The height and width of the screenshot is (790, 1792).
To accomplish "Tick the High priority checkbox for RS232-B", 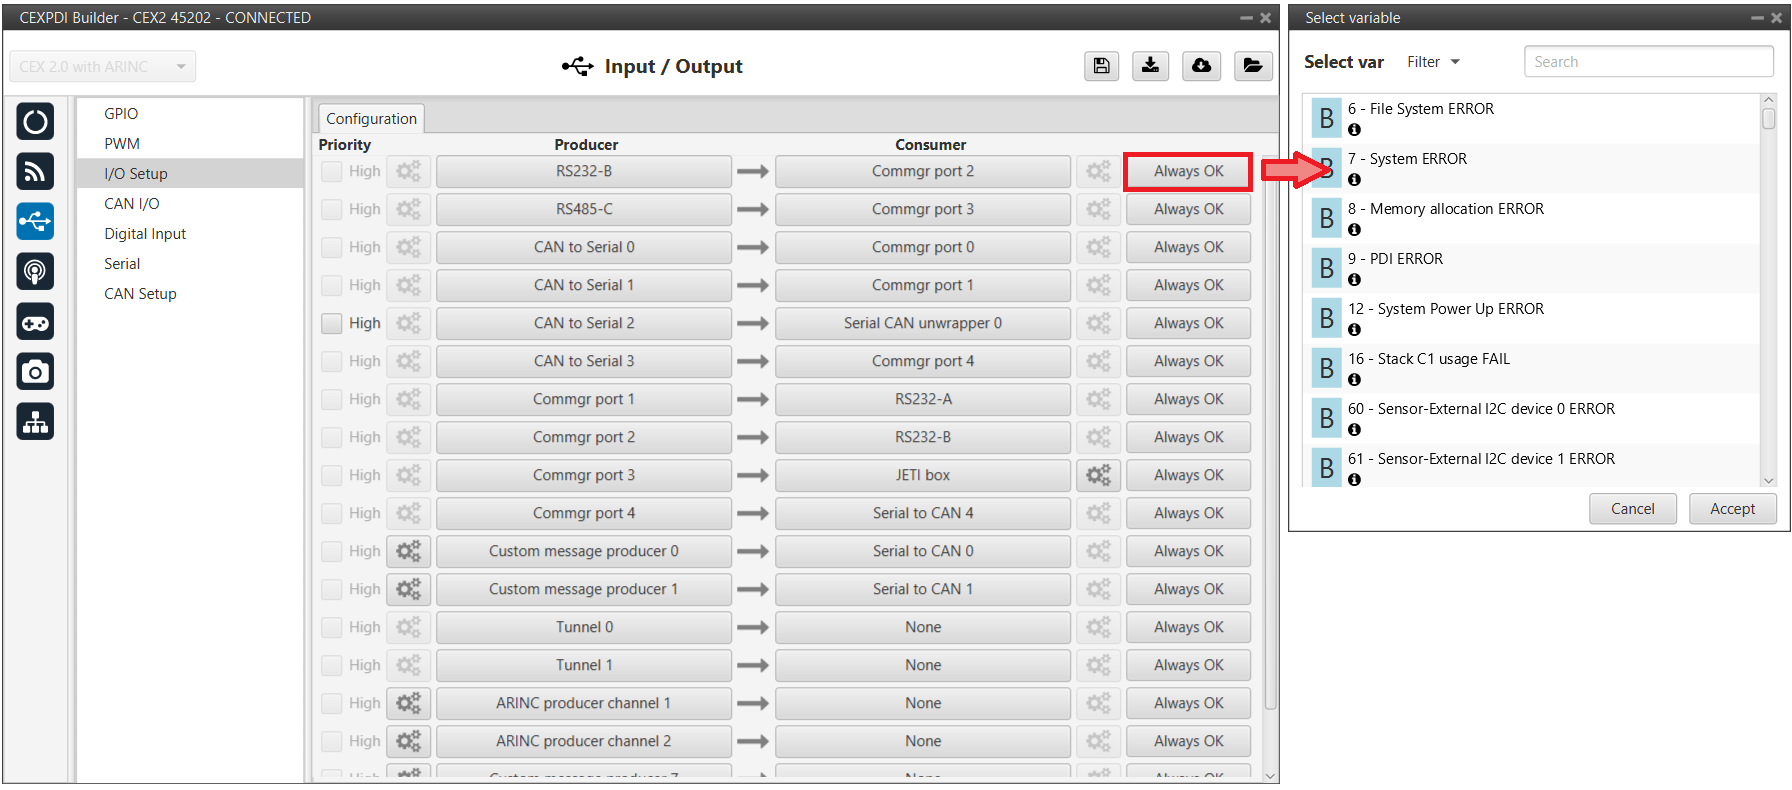I will pos(332,171).
